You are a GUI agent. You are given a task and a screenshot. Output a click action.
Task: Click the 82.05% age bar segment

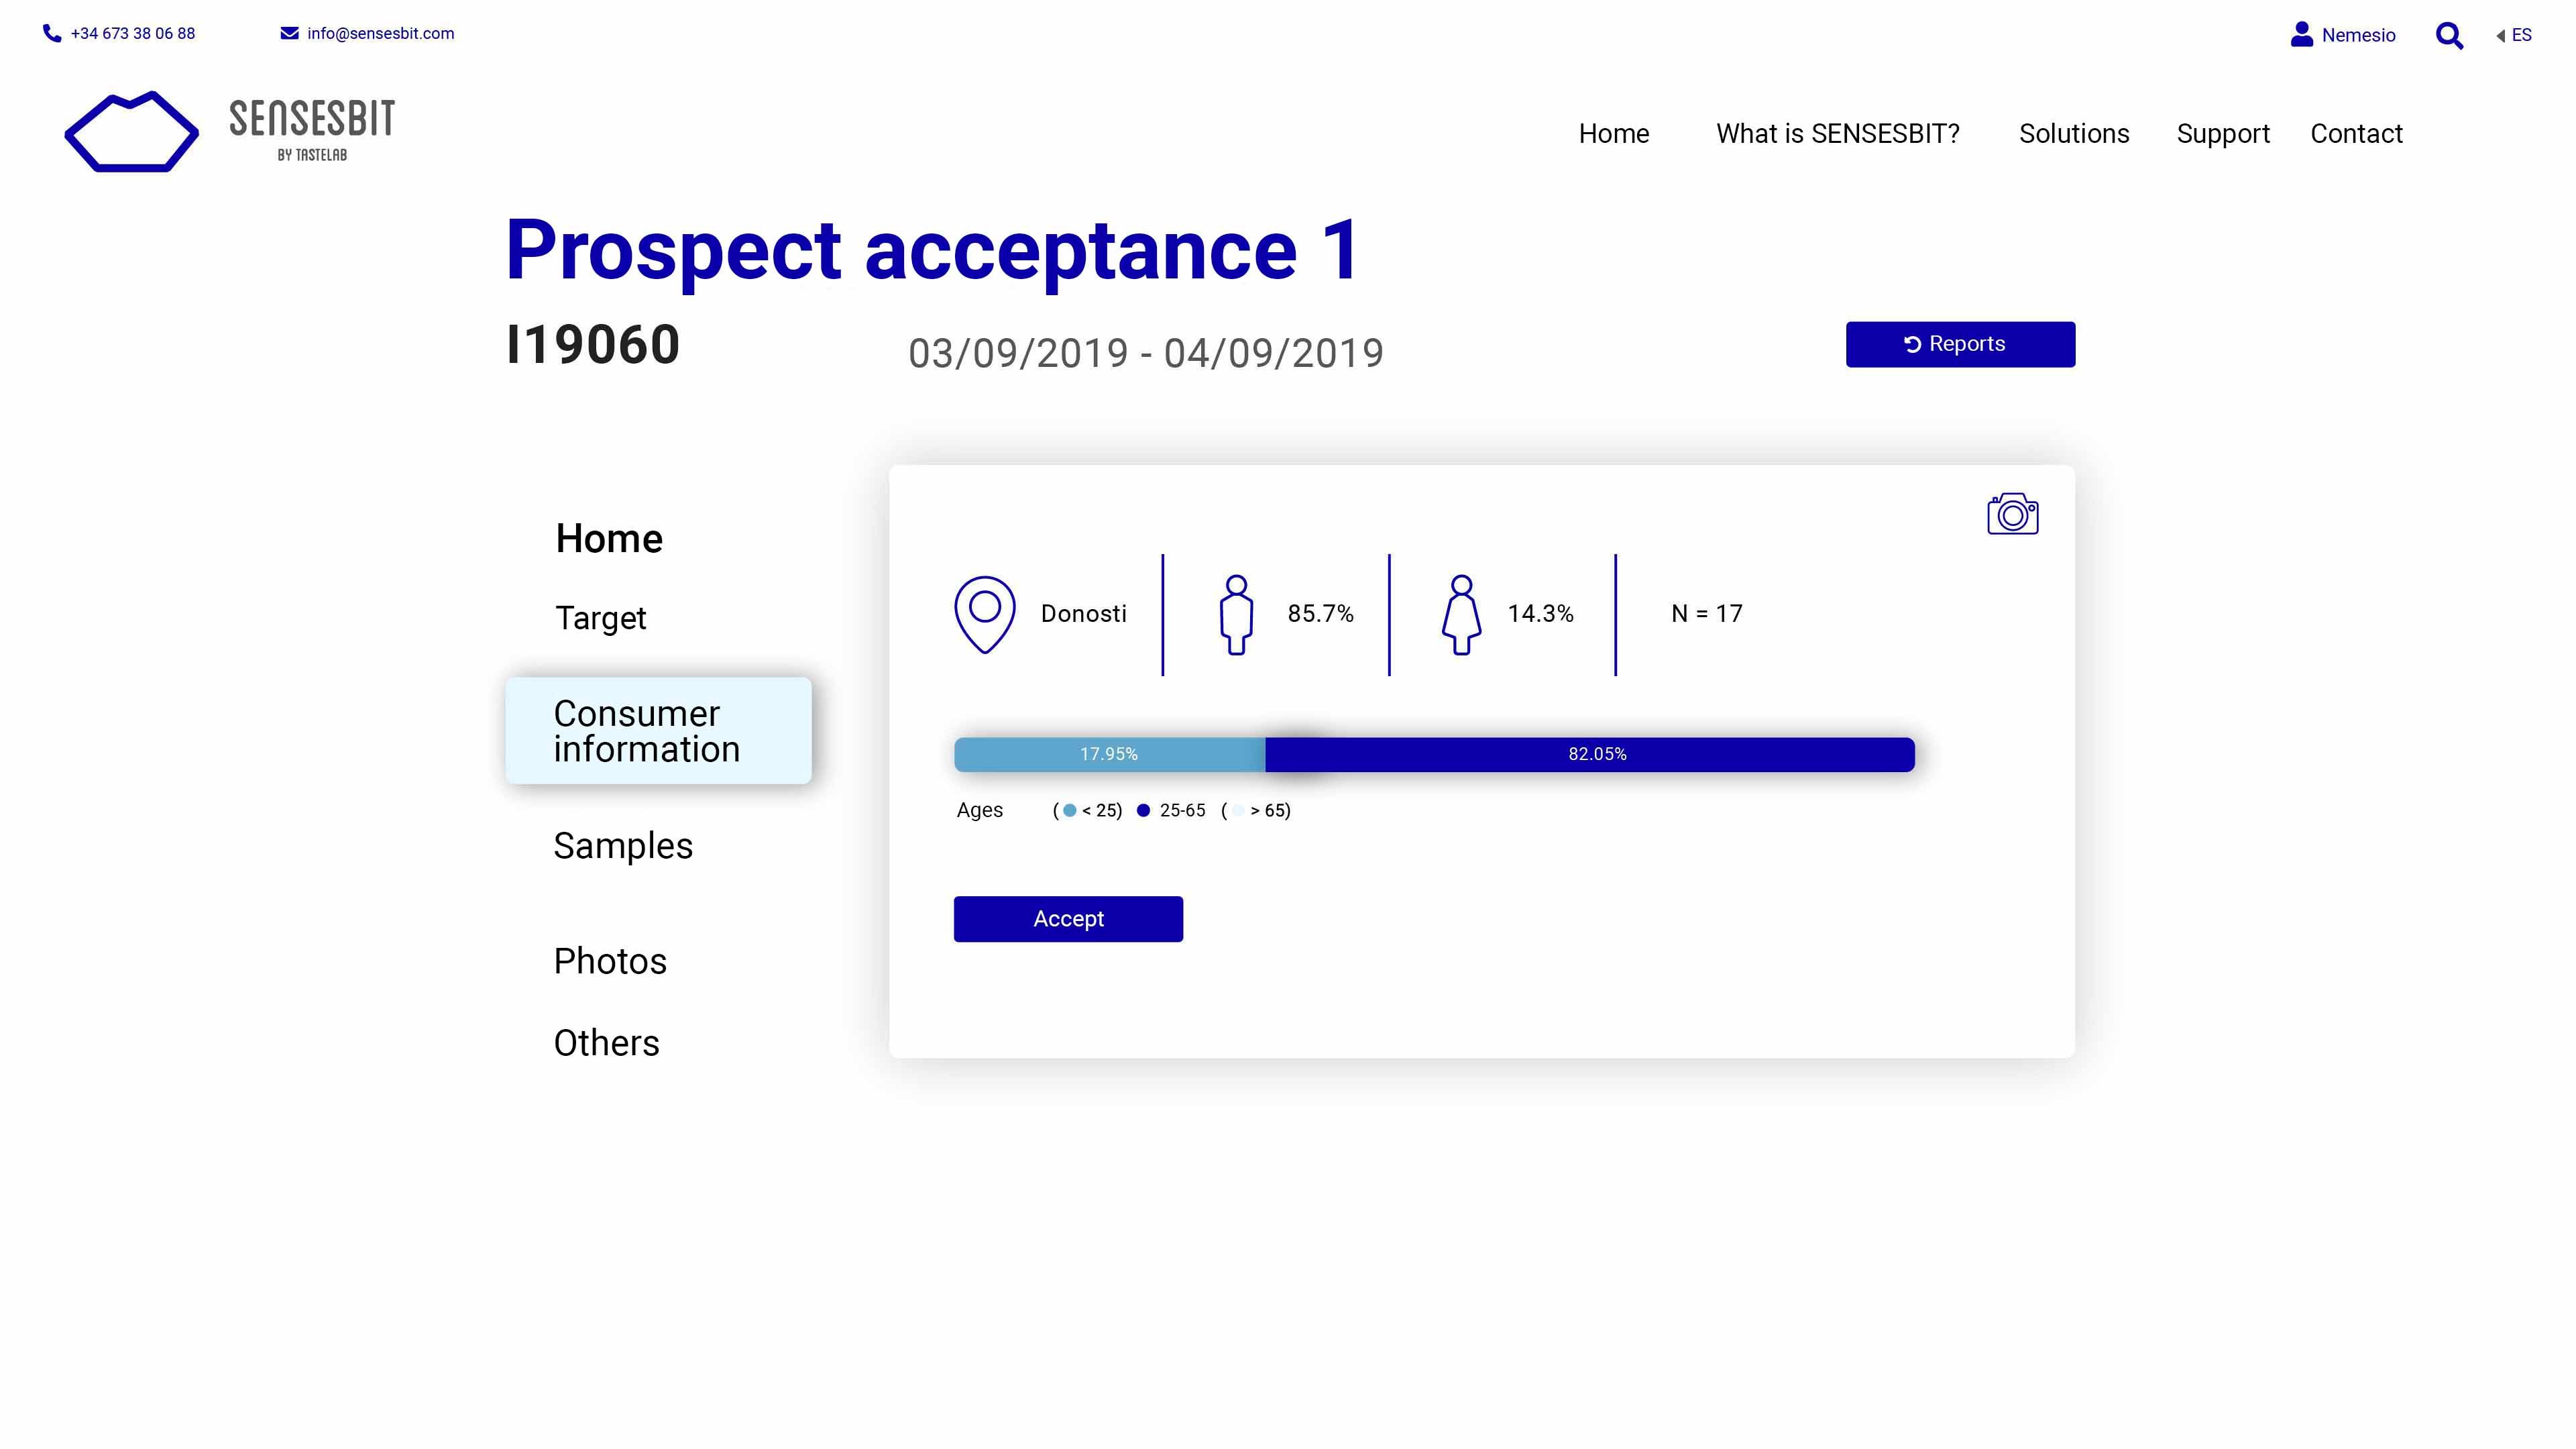(x=1596, y=754)
